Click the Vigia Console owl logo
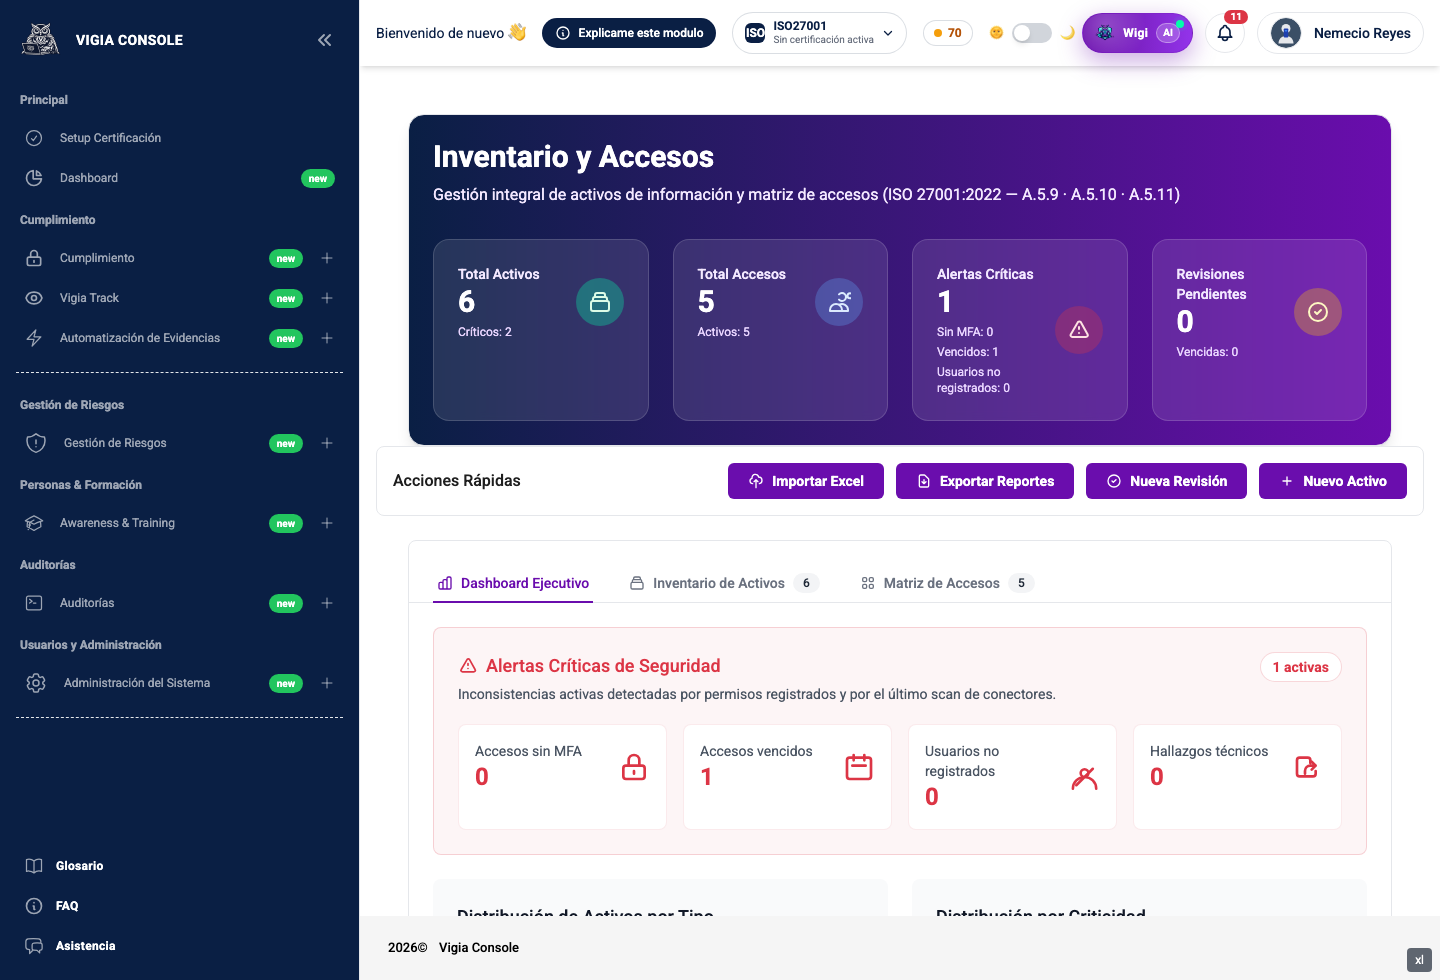Viewport: 1440px width, 980px height. click(x=41, y=39)
